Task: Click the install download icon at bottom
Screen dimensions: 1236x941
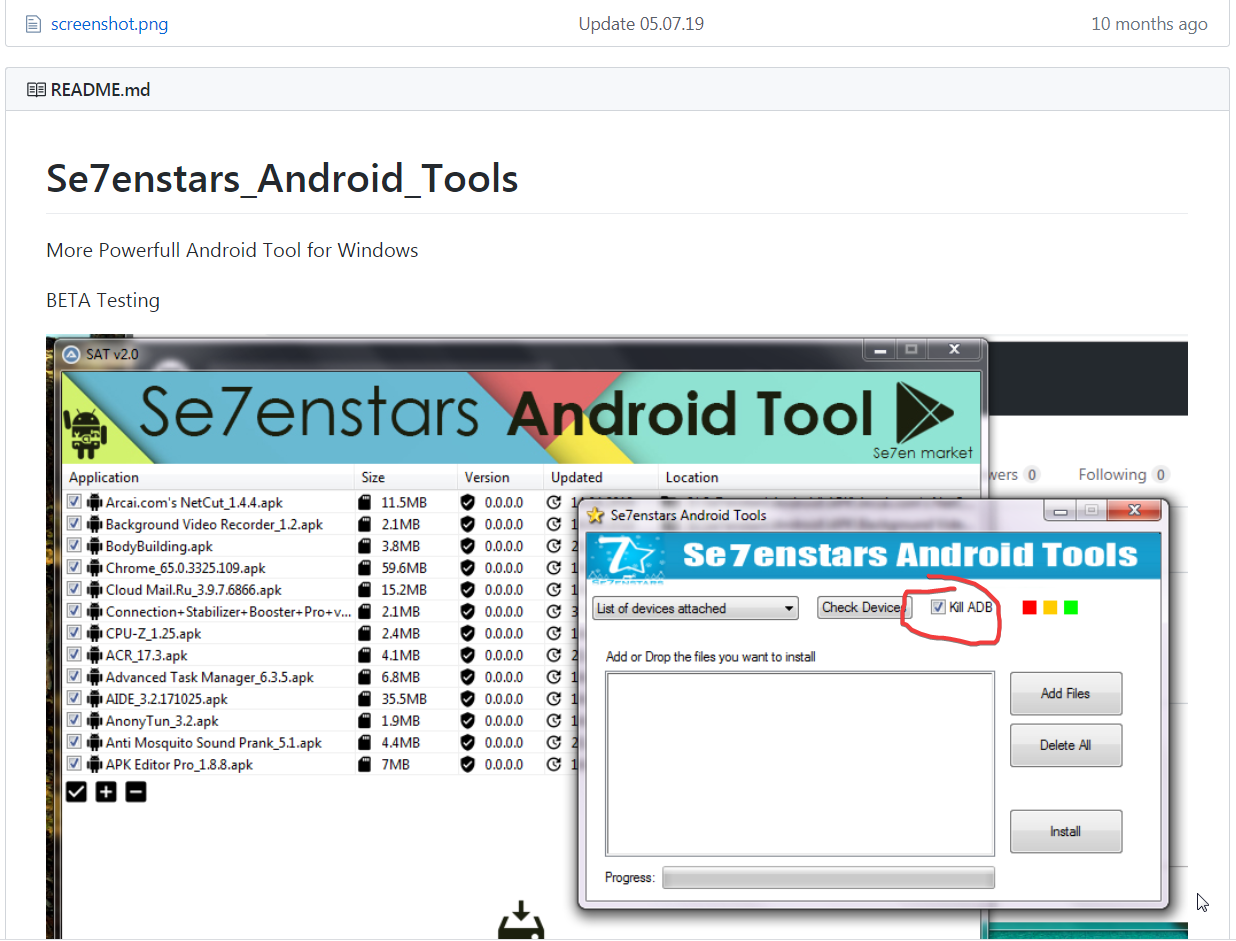Action: coord(520,921)
